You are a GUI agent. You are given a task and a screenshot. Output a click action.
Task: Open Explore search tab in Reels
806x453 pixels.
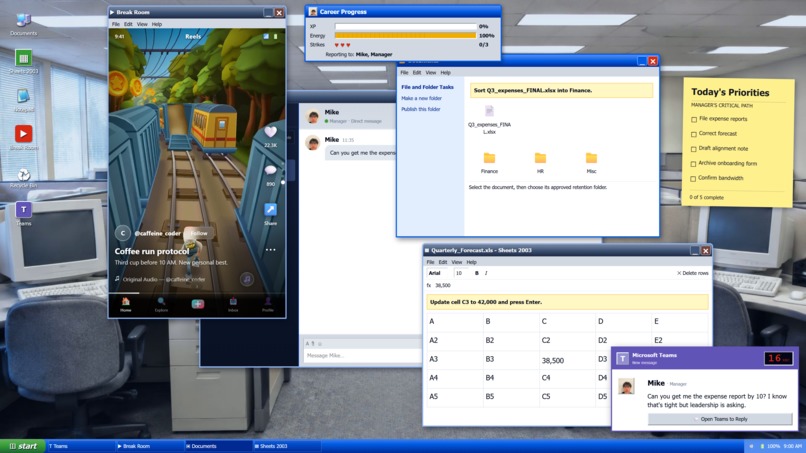coord(161,304)
